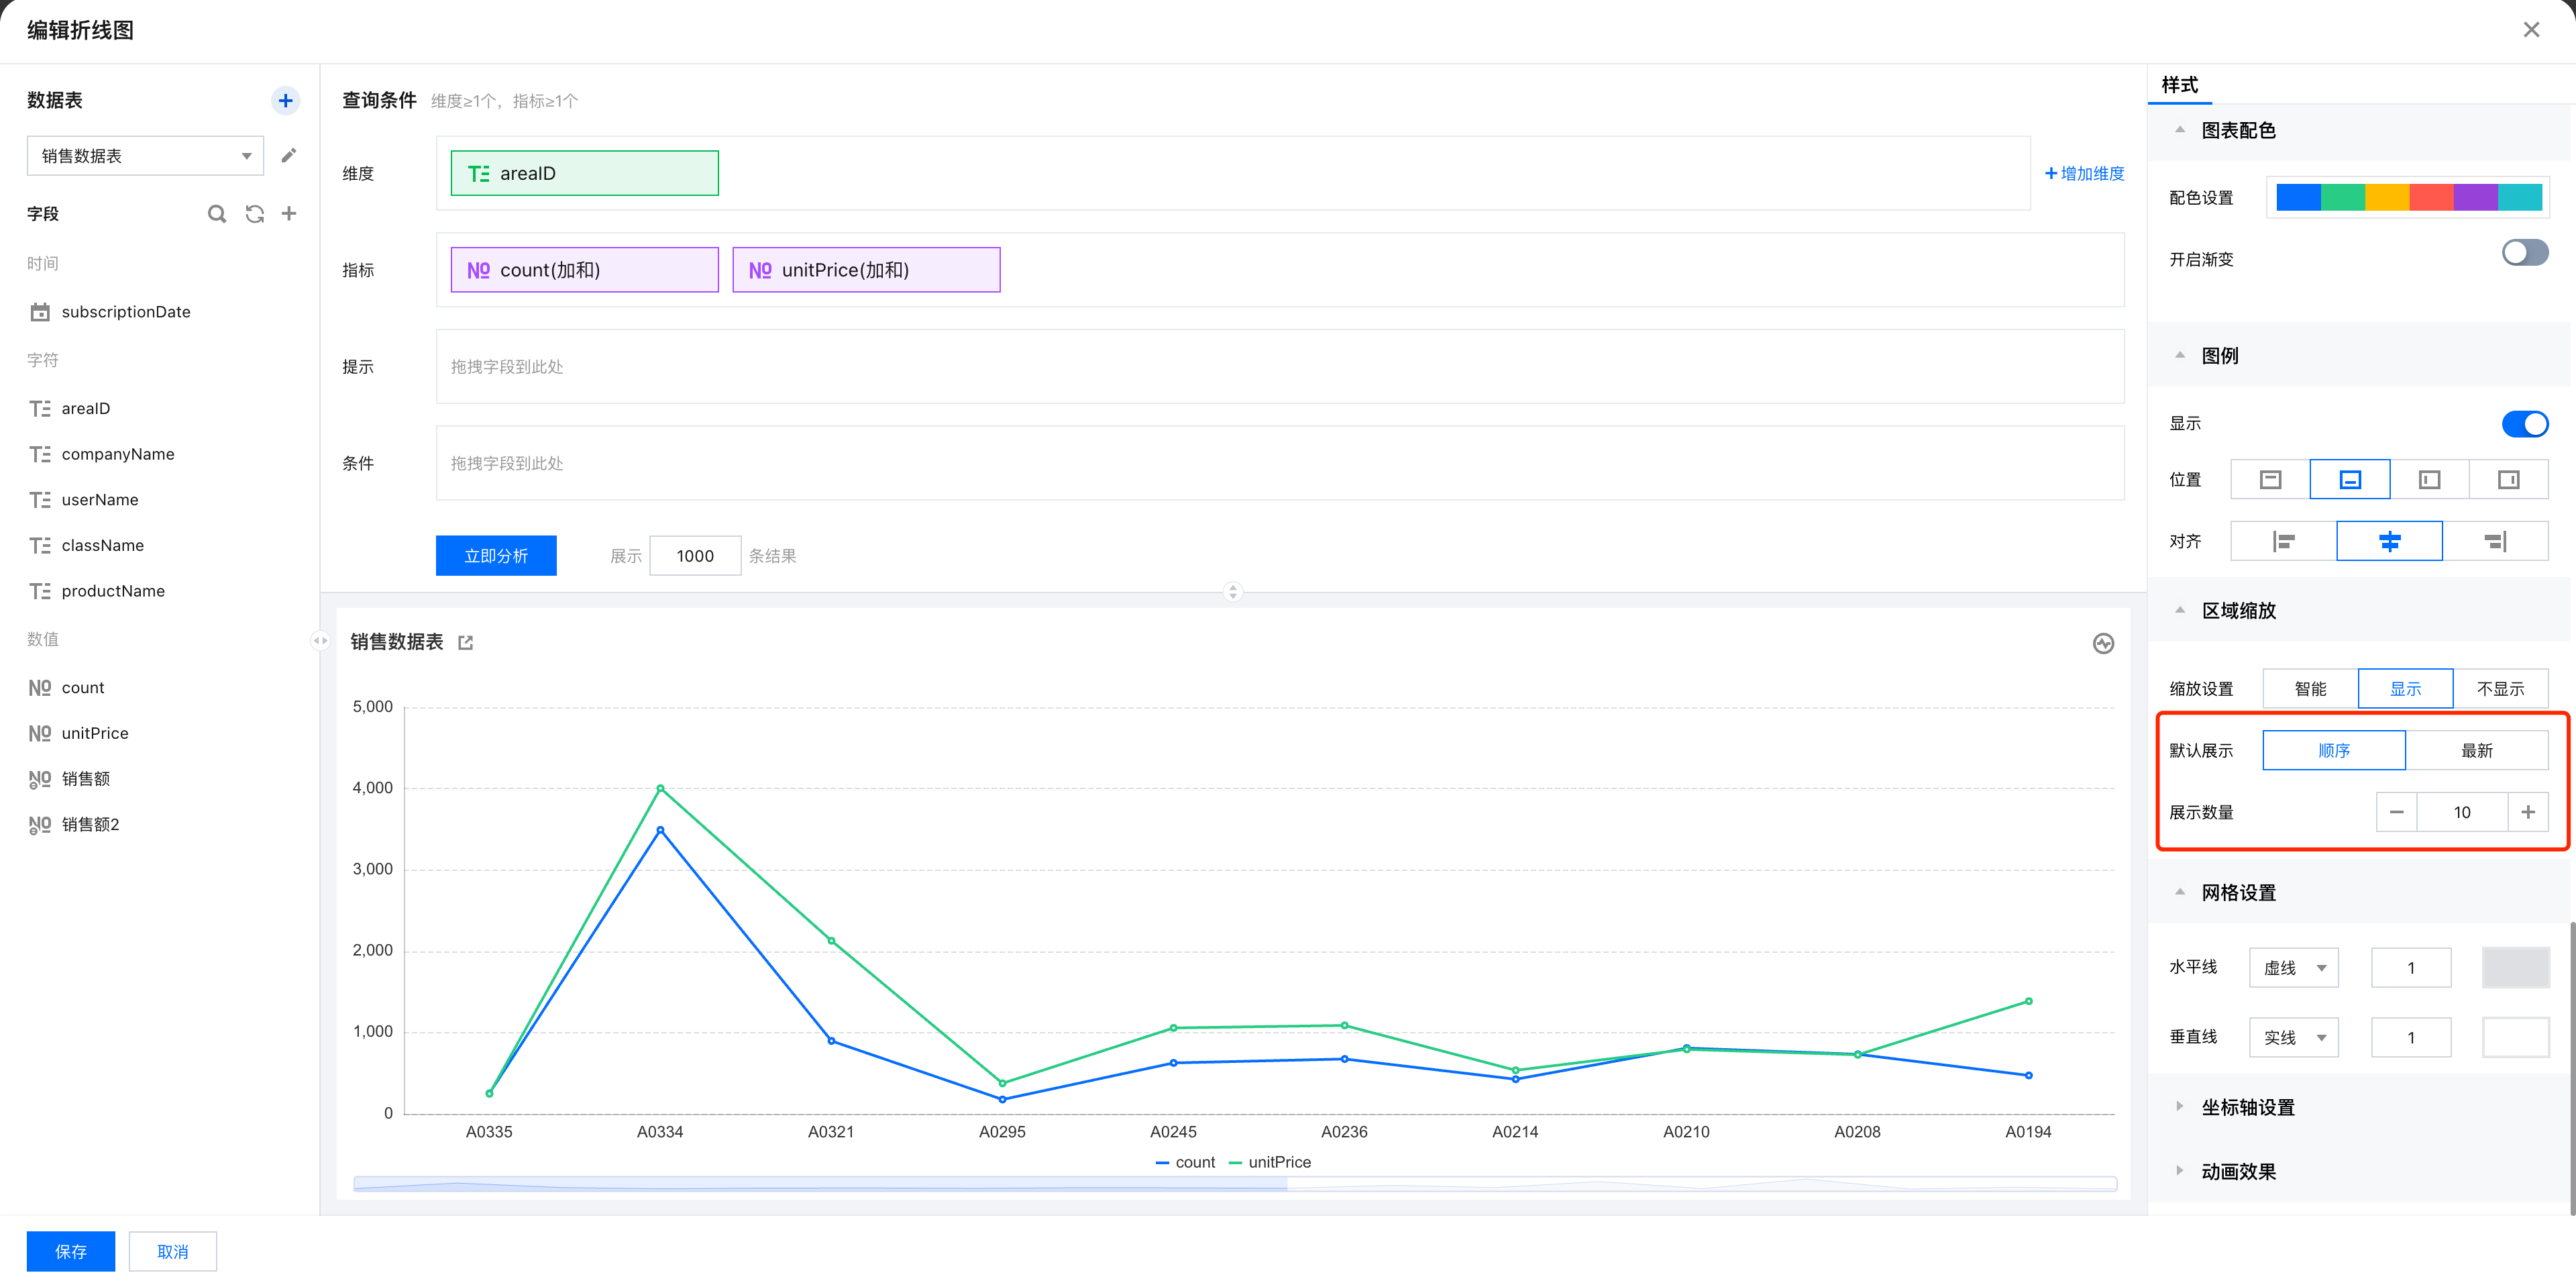Click the refresh fields icon
This screenshot has width=2576, height=1283.
(x=254, y=213)
